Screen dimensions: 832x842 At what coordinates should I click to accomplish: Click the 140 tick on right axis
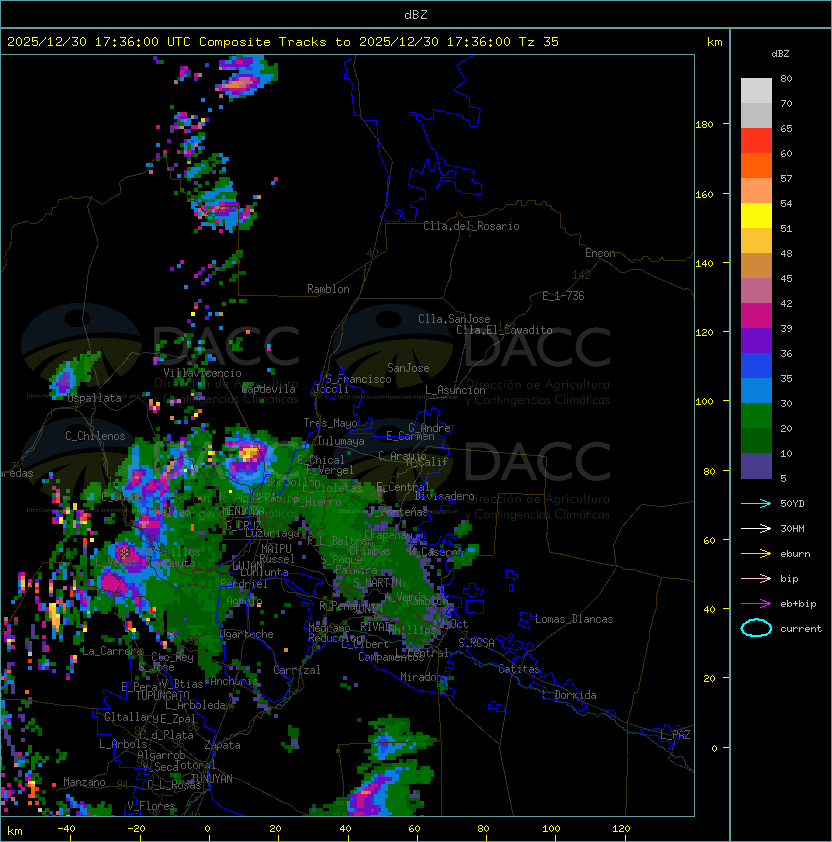click(704, 263)
